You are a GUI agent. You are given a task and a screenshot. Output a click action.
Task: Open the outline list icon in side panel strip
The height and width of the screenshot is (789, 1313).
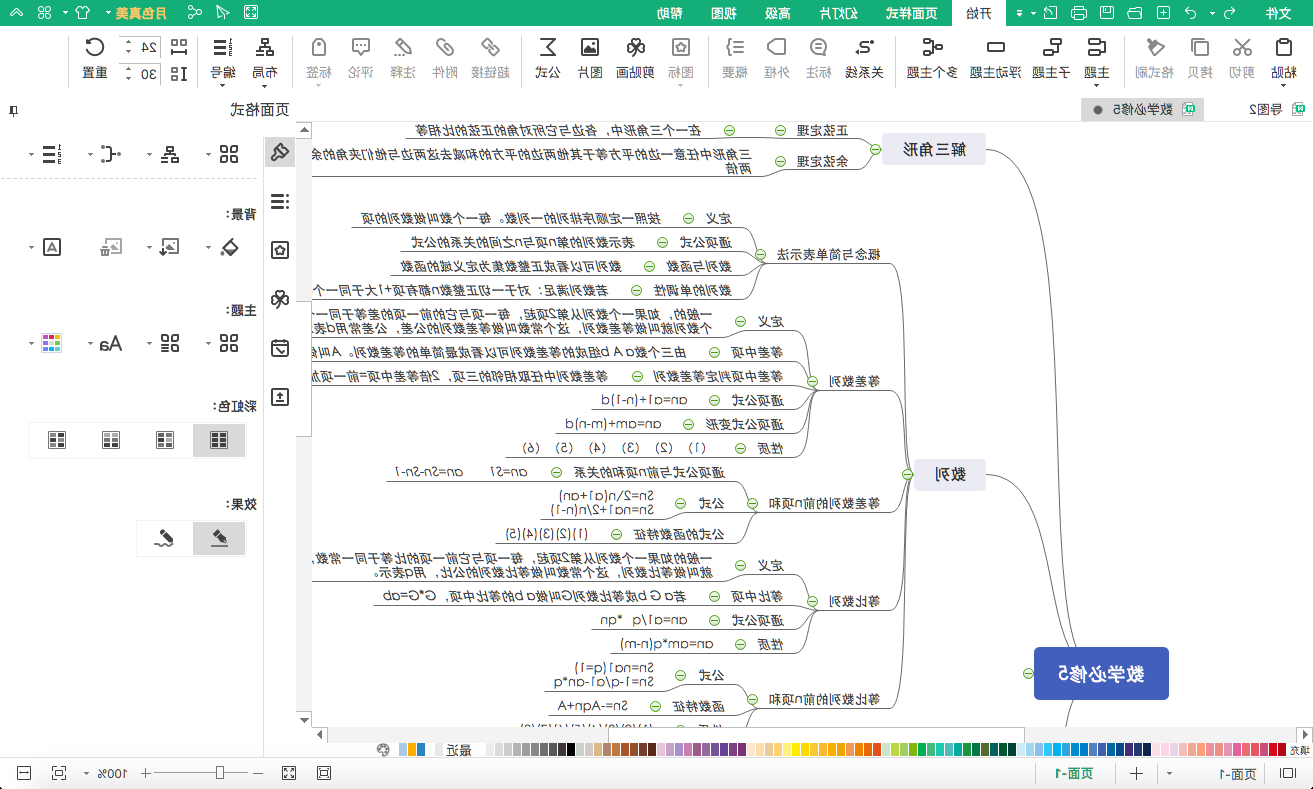click(x=280, y=201)
